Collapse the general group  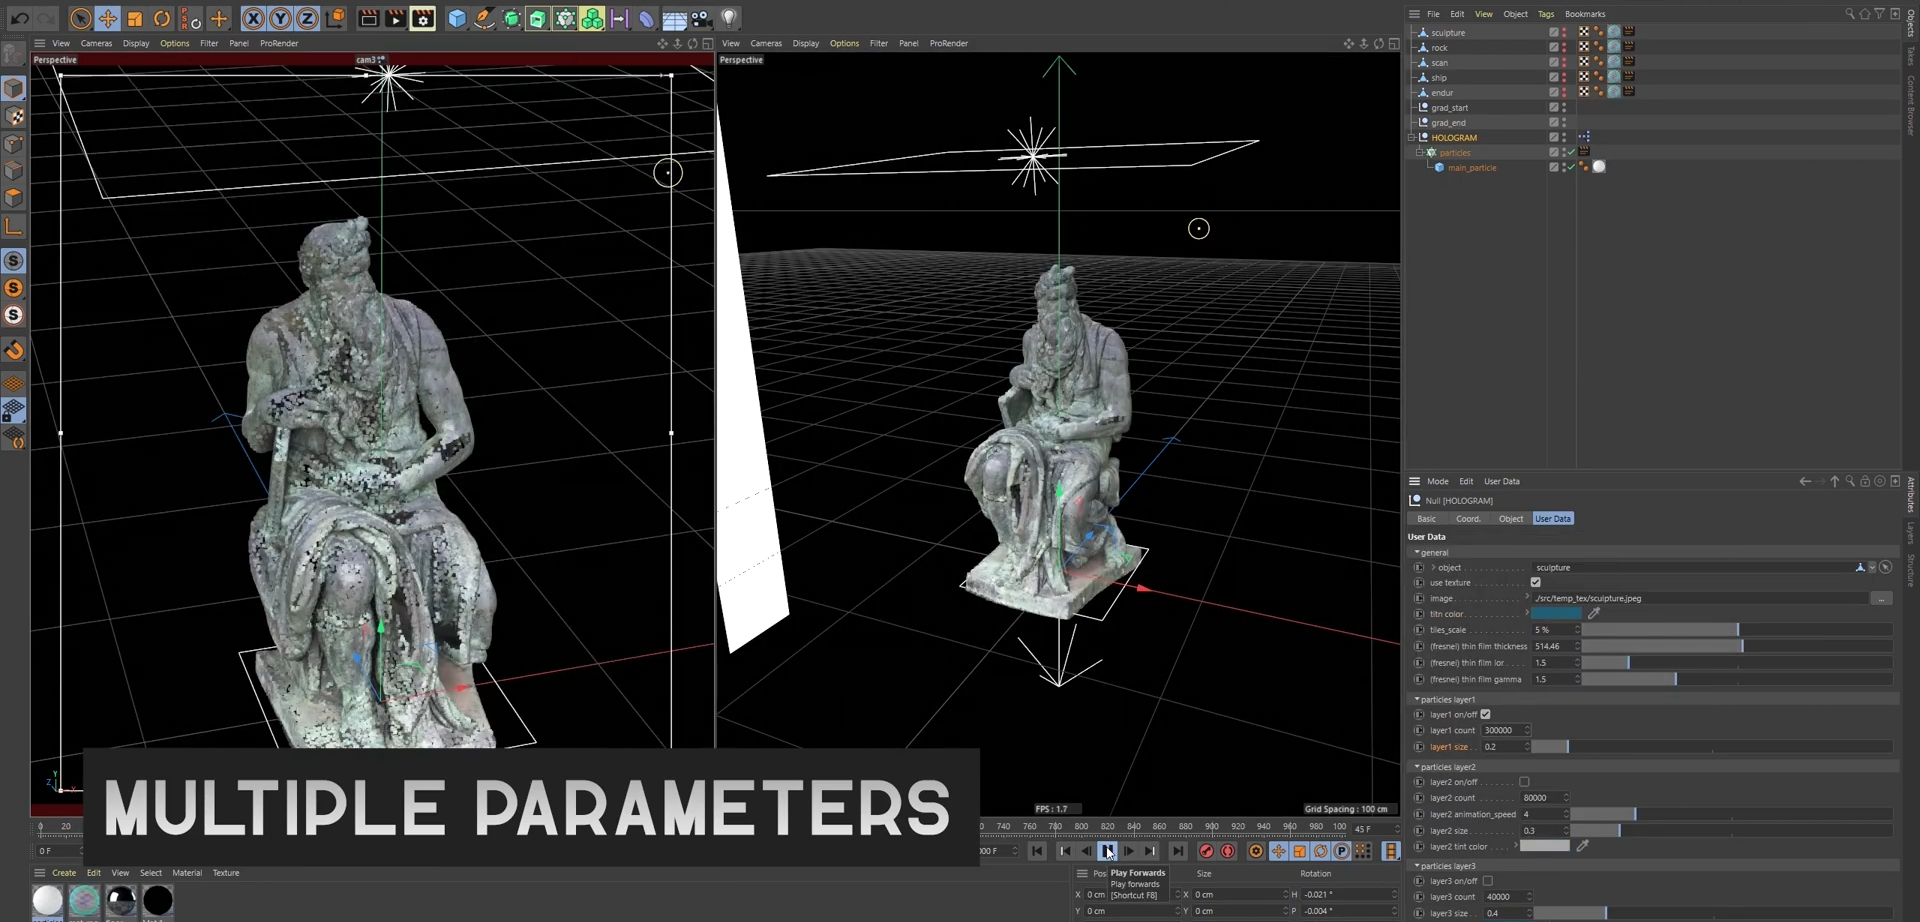1416,552
